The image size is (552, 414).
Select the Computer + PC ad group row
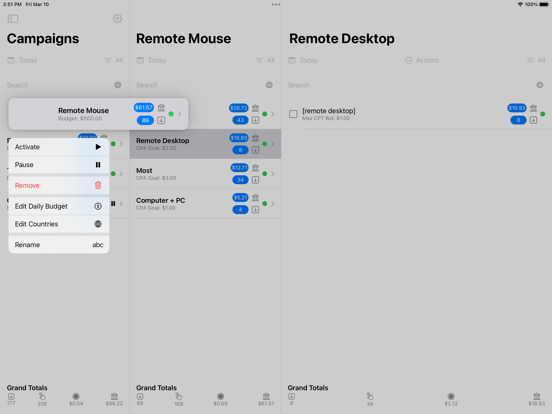click(205, 203)
